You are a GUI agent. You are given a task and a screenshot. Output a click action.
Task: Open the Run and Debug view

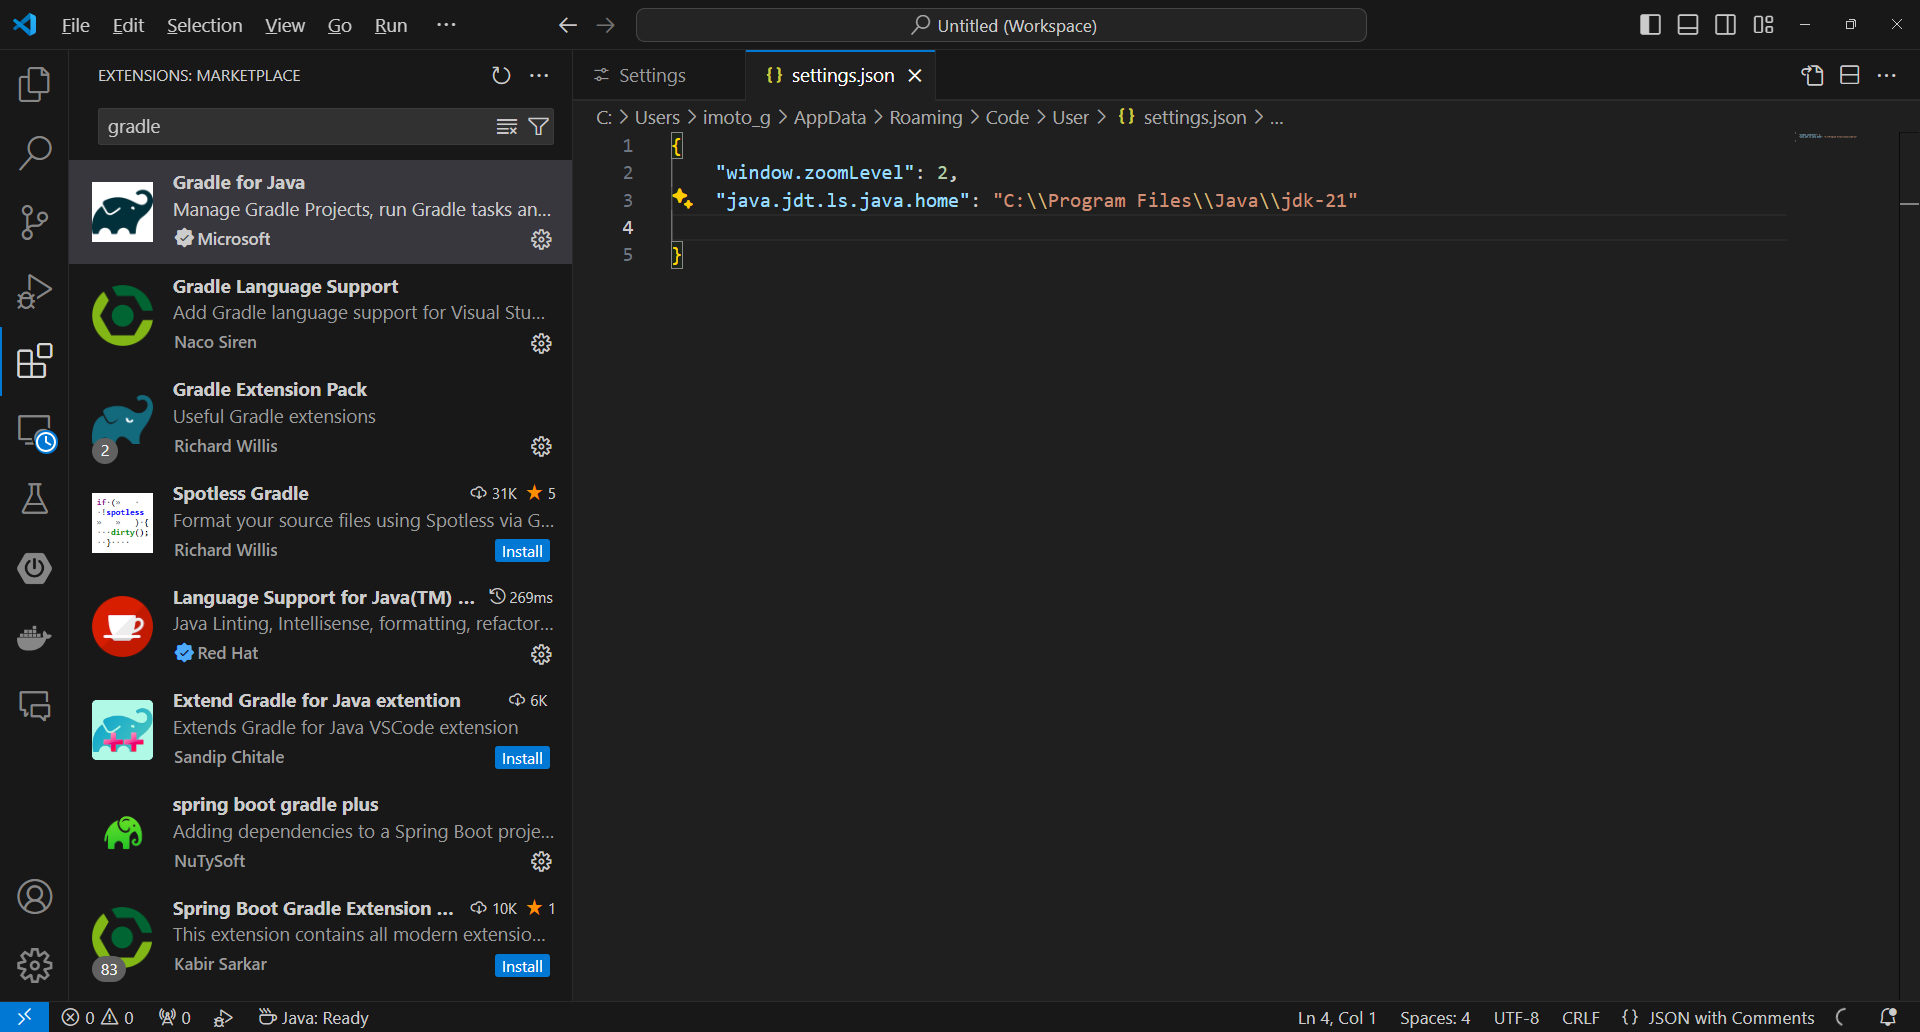click(x=34, y=291)
